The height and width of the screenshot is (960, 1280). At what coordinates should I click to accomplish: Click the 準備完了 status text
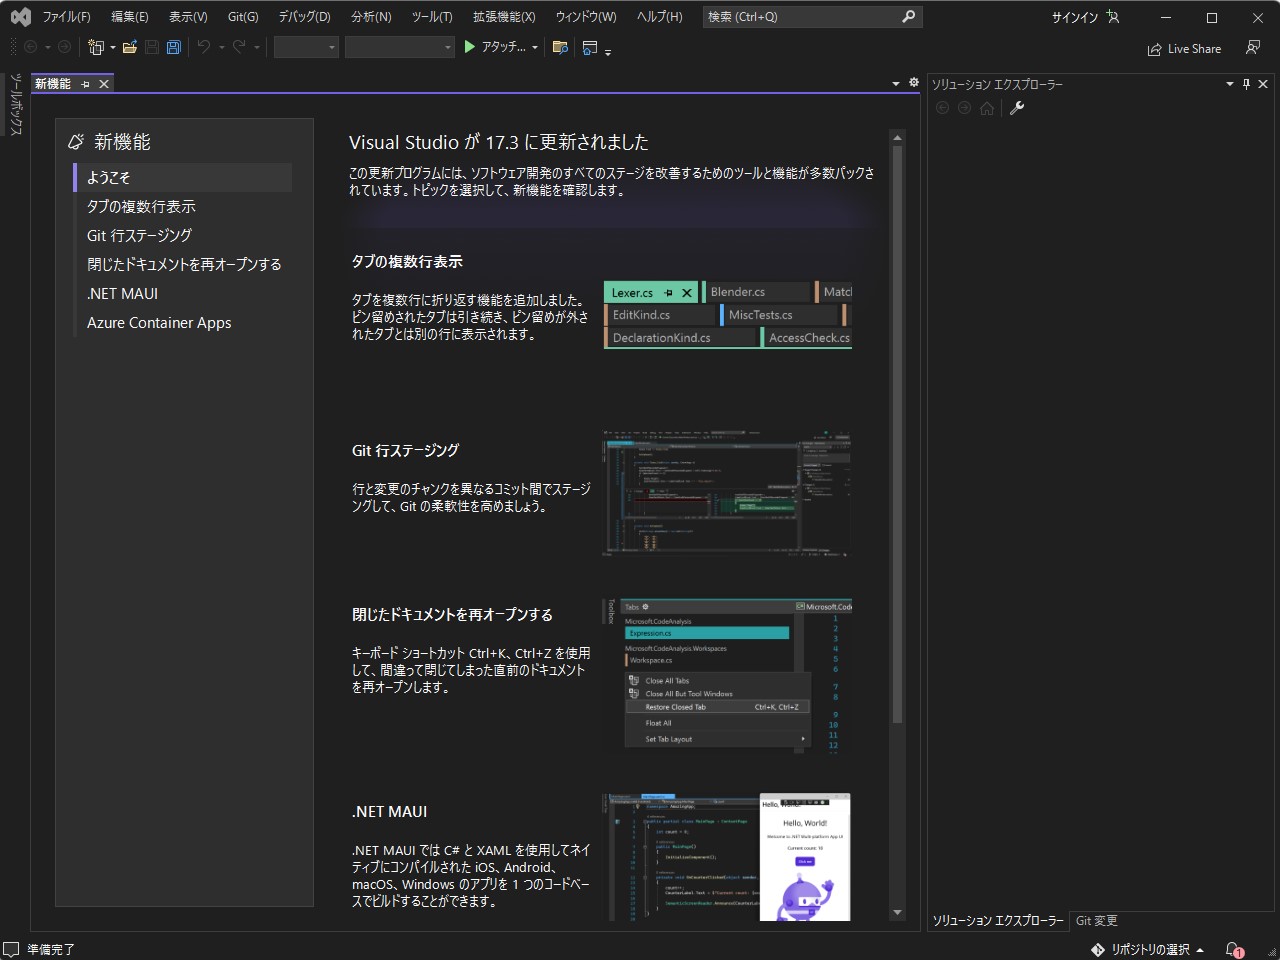pyautogui.click(x=51, y=949)
